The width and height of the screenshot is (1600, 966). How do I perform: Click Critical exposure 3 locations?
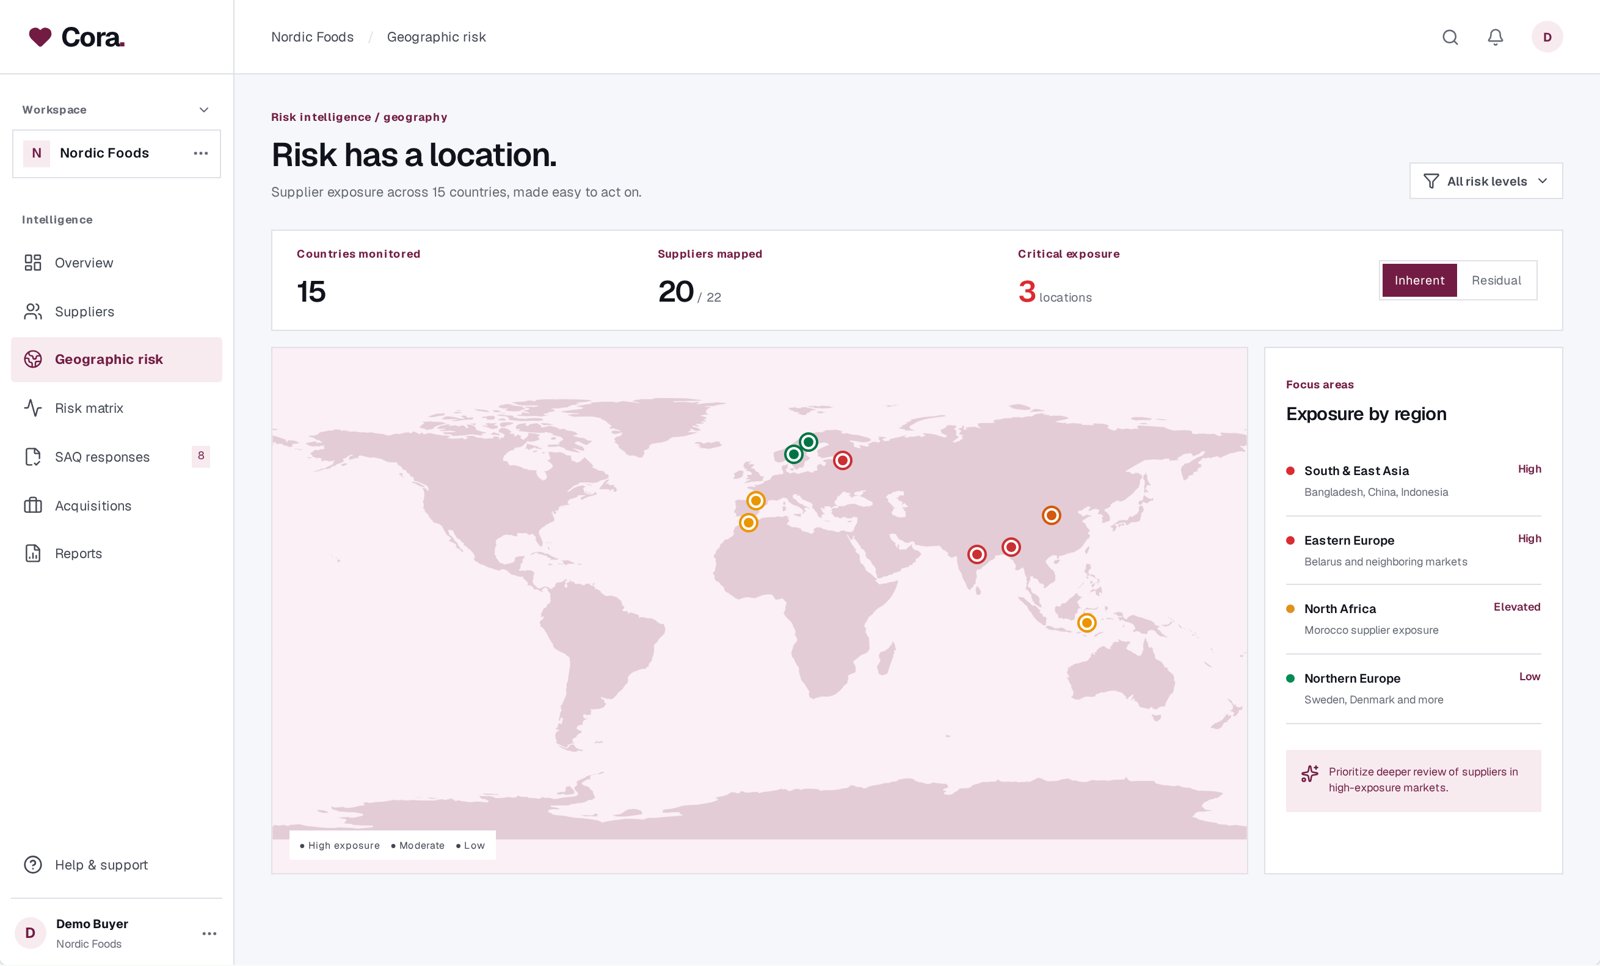[x=1055, y=292]
